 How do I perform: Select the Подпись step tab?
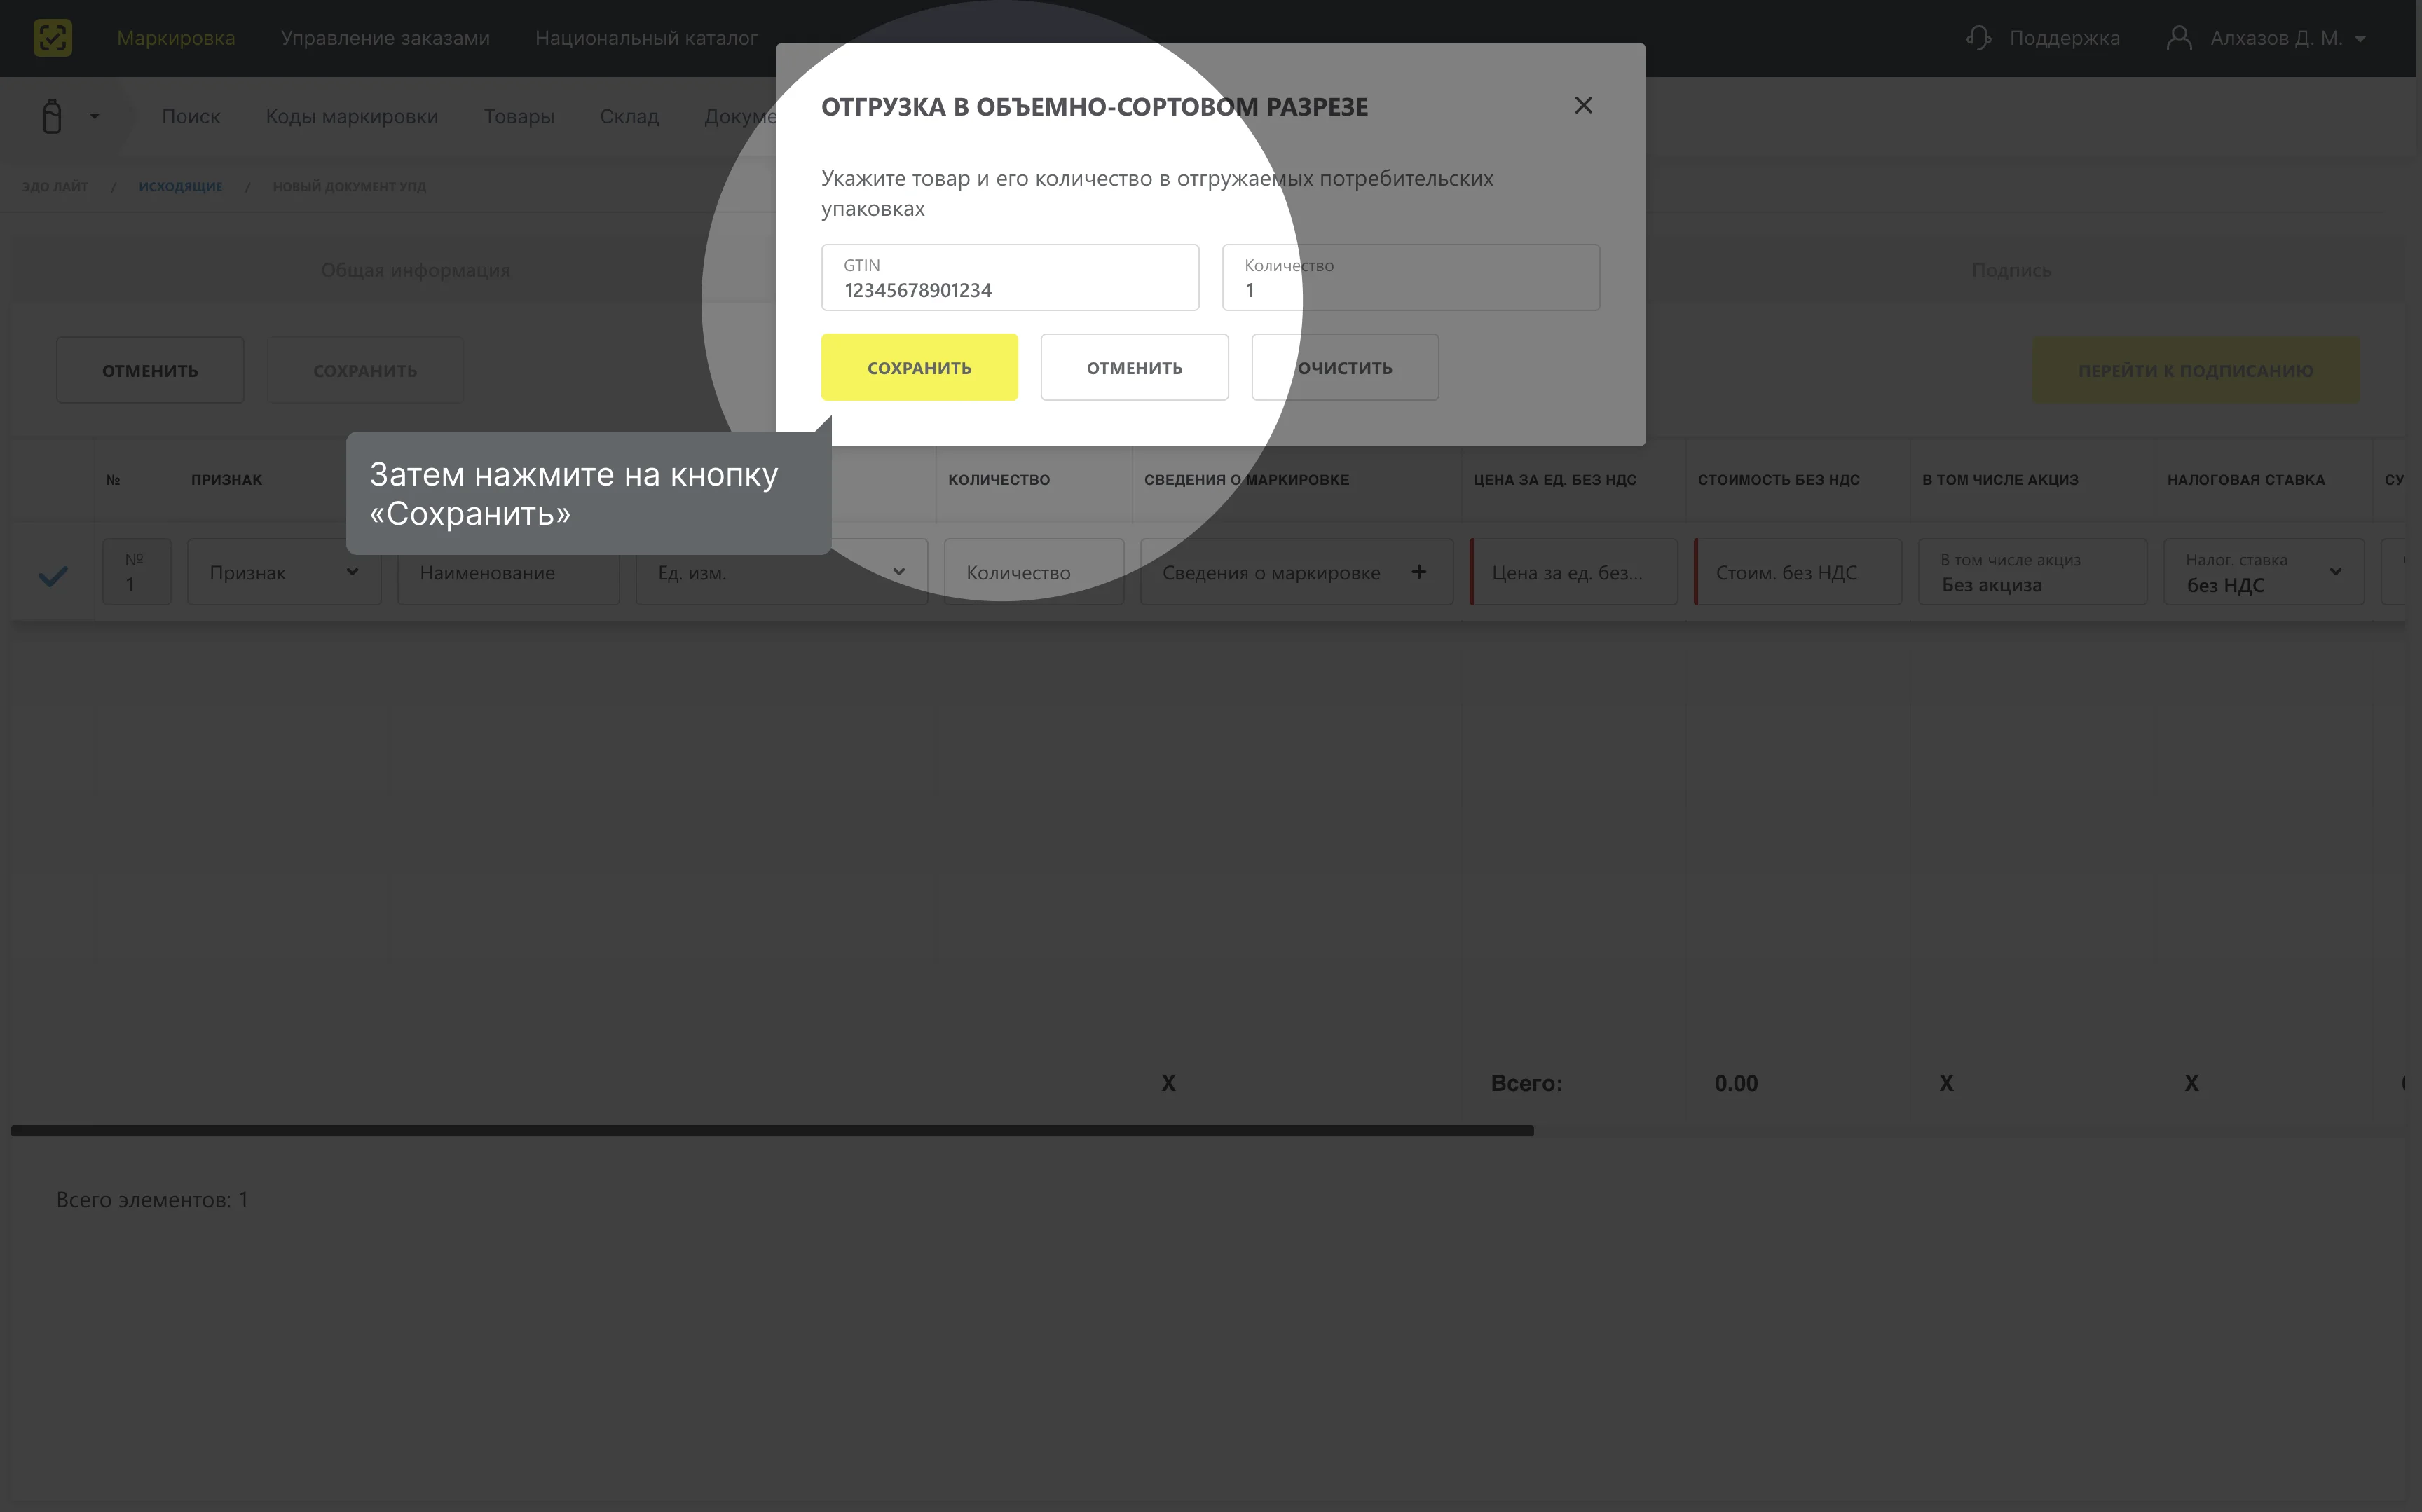point(2011,270)
